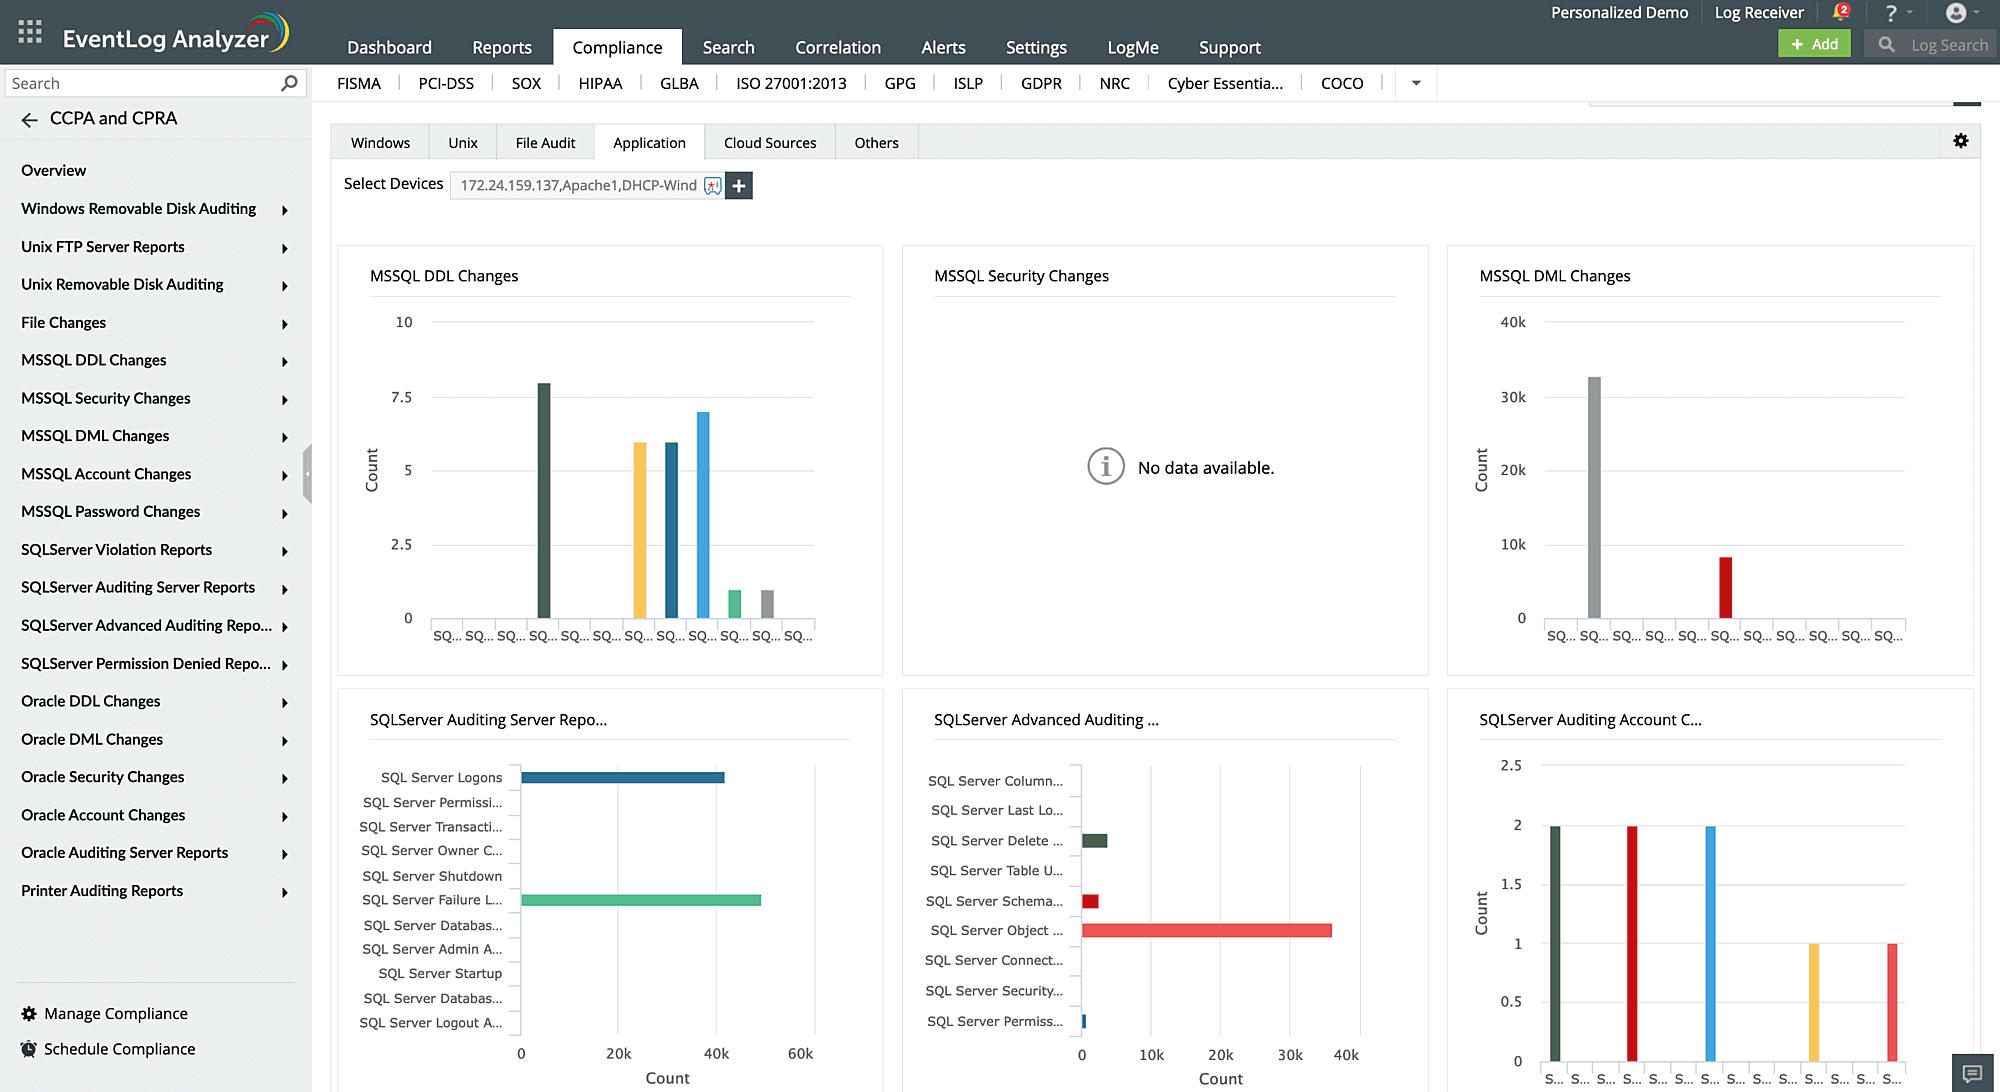Screen dimensions: 2000x1092
Task: Click the back arrow beside CCPA and CPRA
Action: [29, 120]
